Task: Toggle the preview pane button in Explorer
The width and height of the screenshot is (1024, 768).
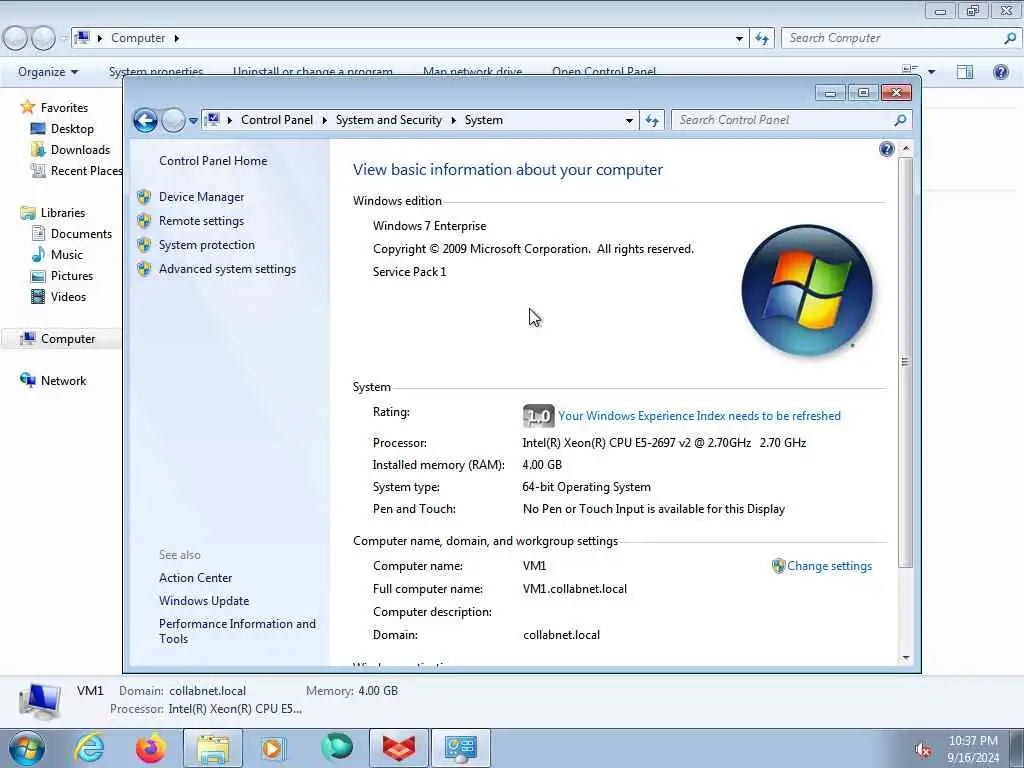Action: (x=965, y=72)
